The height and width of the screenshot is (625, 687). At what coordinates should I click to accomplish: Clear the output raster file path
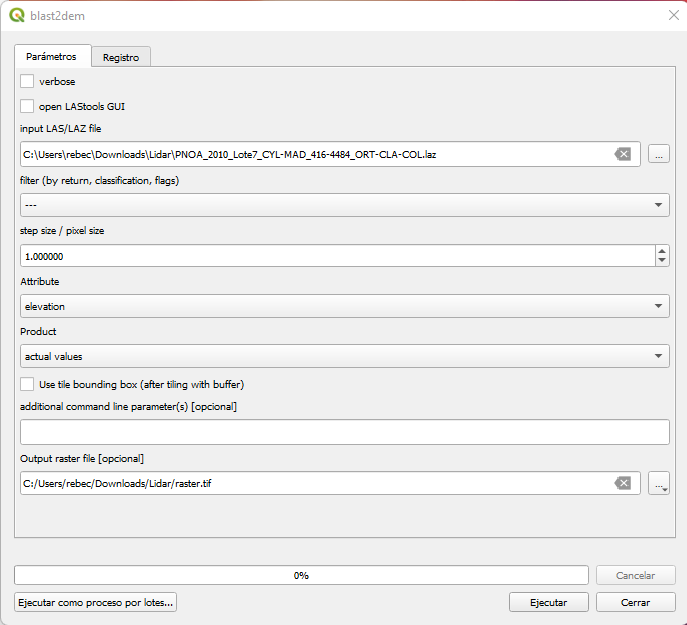click(x=622, y=483)
